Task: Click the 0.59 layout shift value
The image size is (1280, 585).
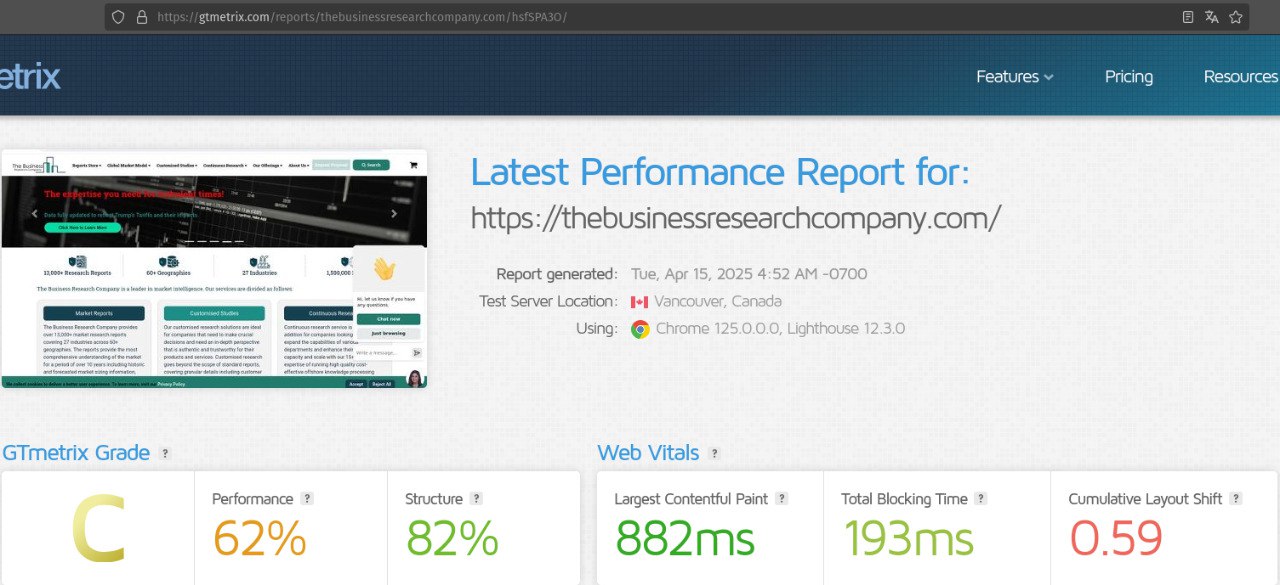Action: click(x=1116, y=539)
